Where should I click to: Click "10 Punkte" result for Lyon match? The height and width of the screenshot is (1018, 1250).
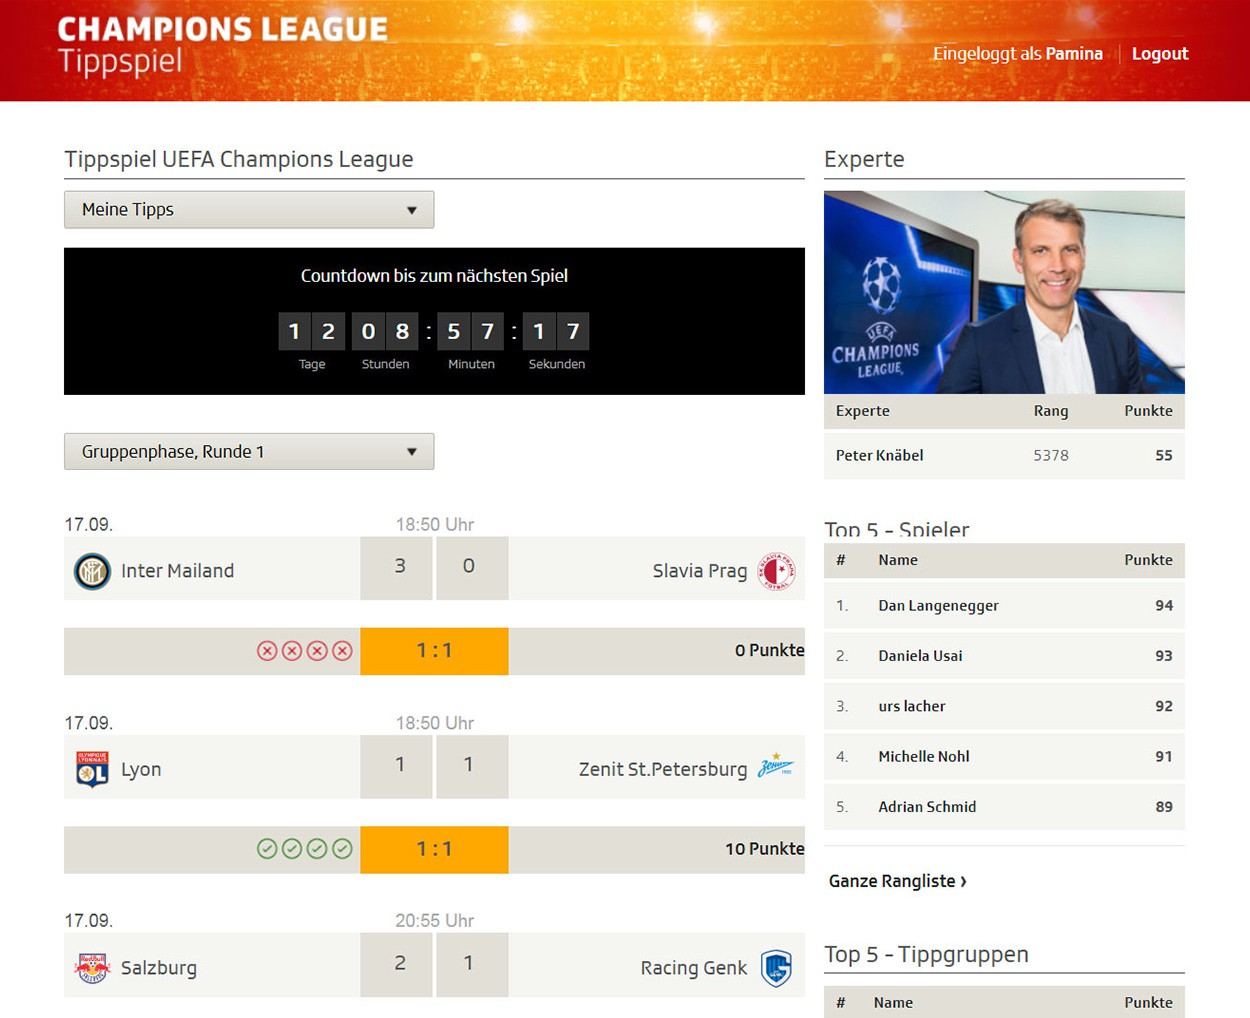click(x=765, y=848)
